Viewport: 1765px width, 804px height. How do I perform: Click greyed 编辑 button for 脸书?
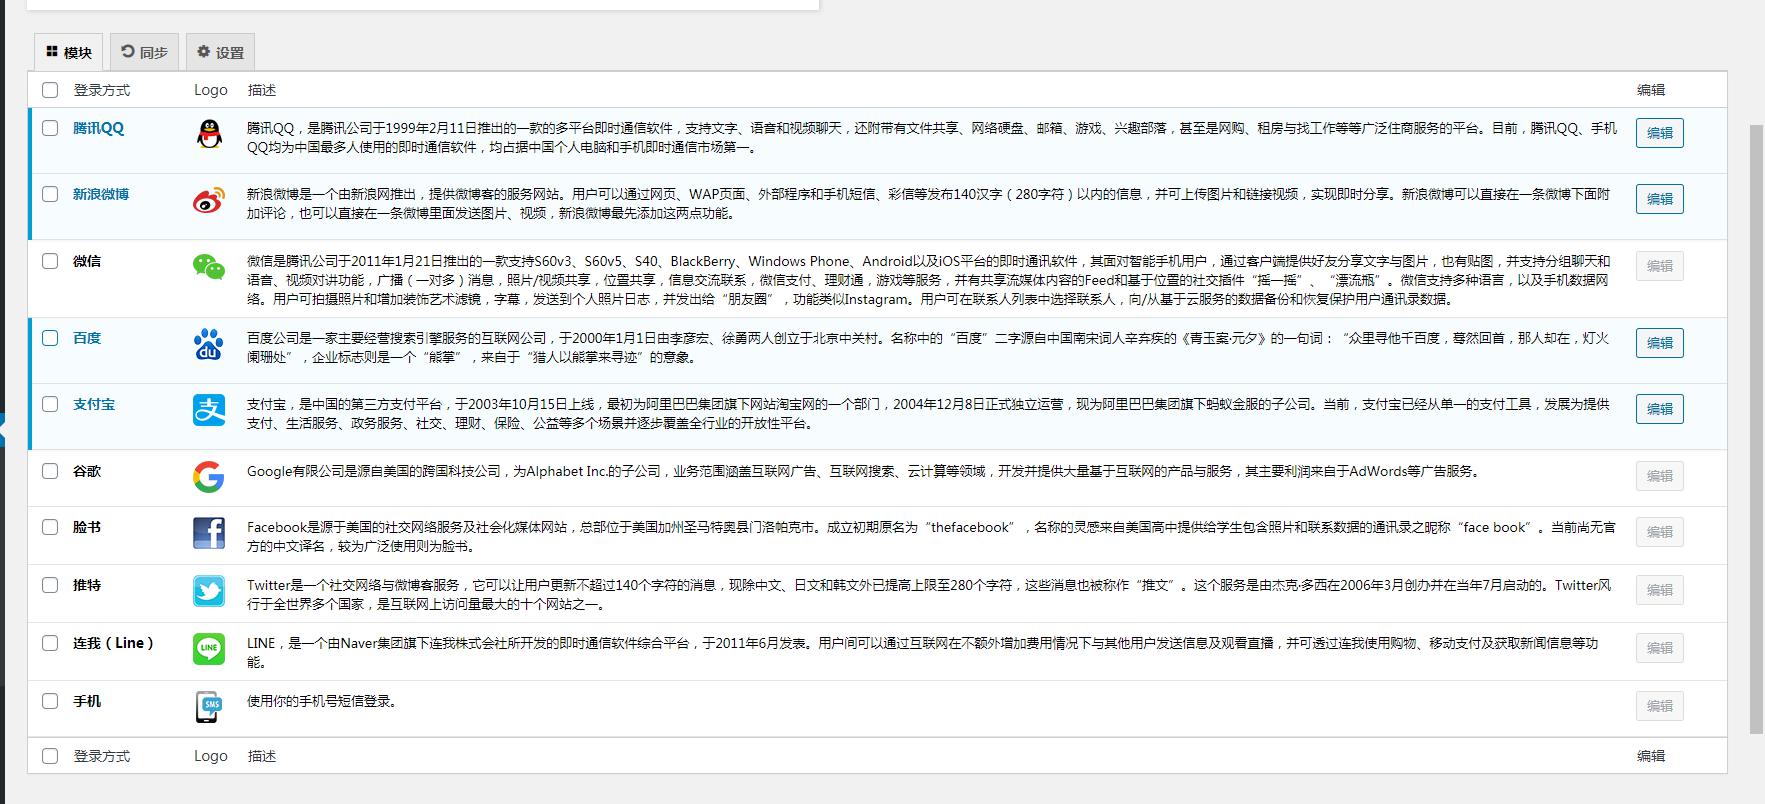tap(1660, 532)
